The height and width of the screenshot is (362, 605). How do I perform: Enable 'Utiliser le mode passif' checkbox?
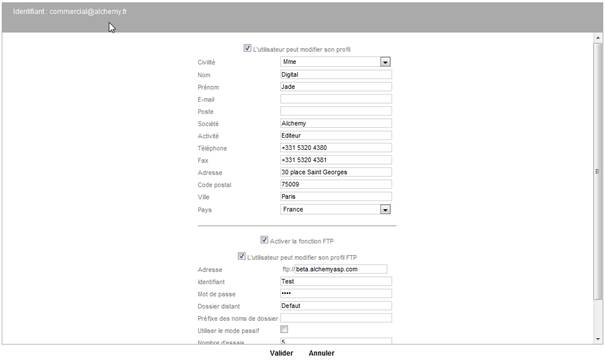[284, 329]
